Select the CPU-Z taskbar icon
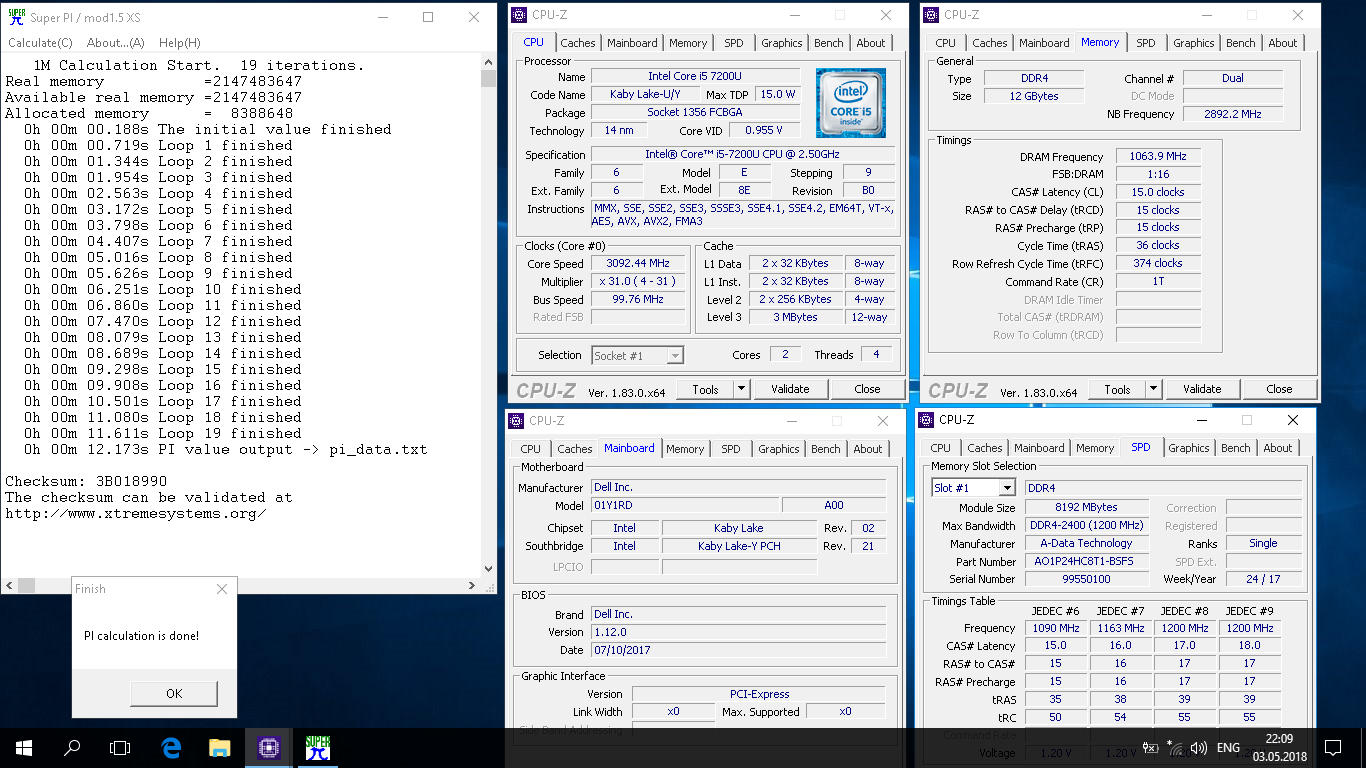The image size is (1366, 768). 268,747
